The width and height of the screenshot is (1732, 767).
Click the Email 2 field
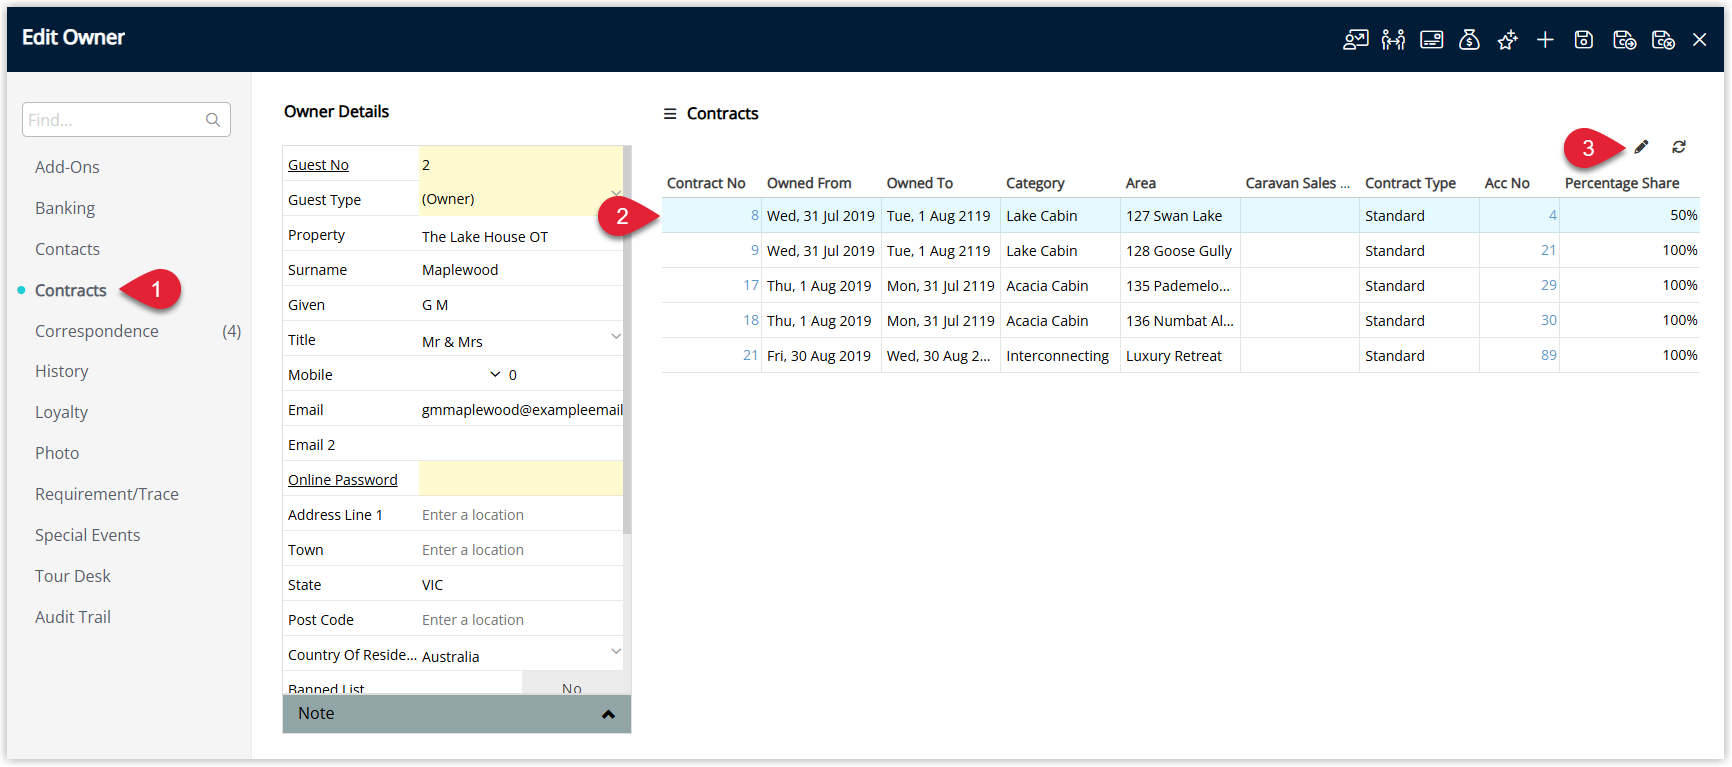520,445
